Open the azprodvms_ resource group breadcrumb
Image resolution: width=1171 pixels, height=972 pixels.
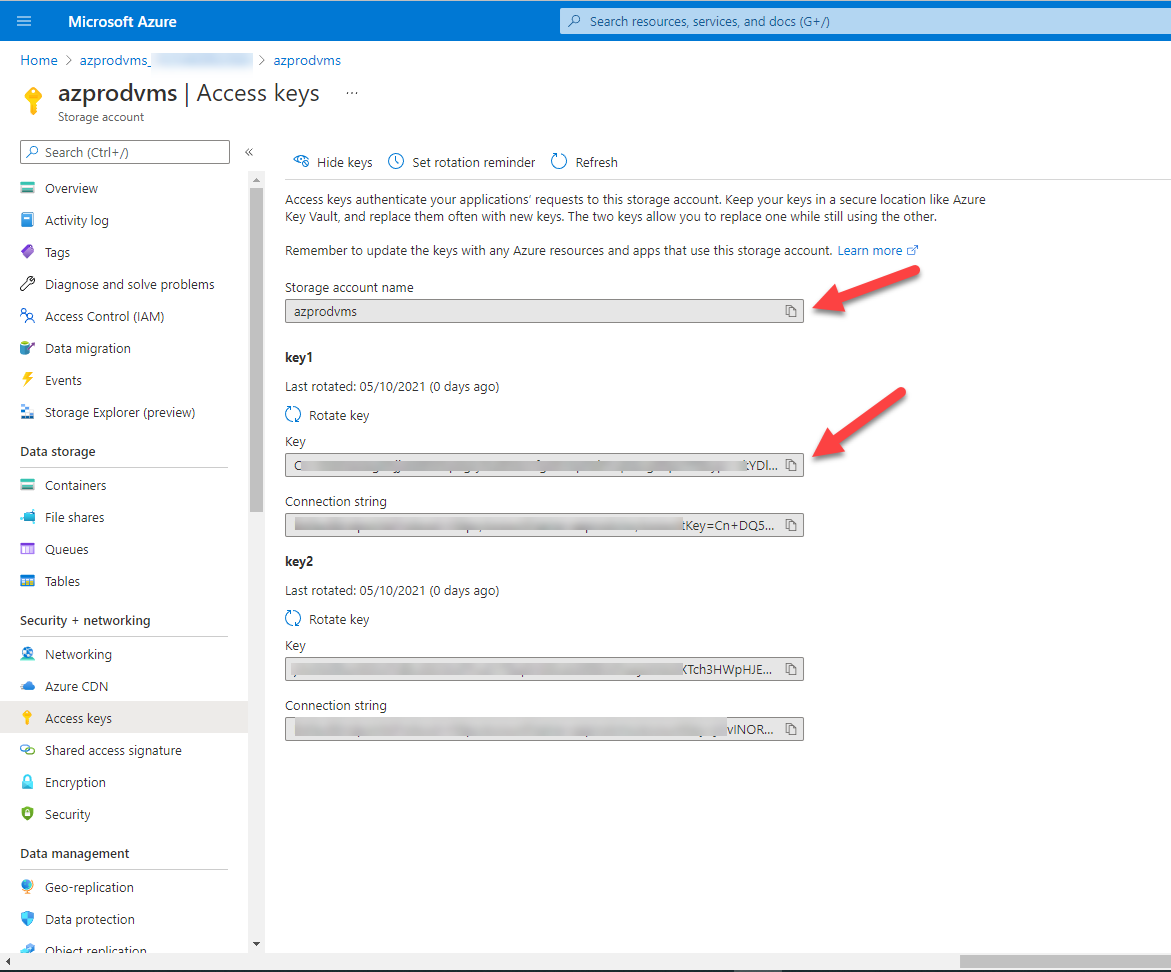(x=166, y=60)
